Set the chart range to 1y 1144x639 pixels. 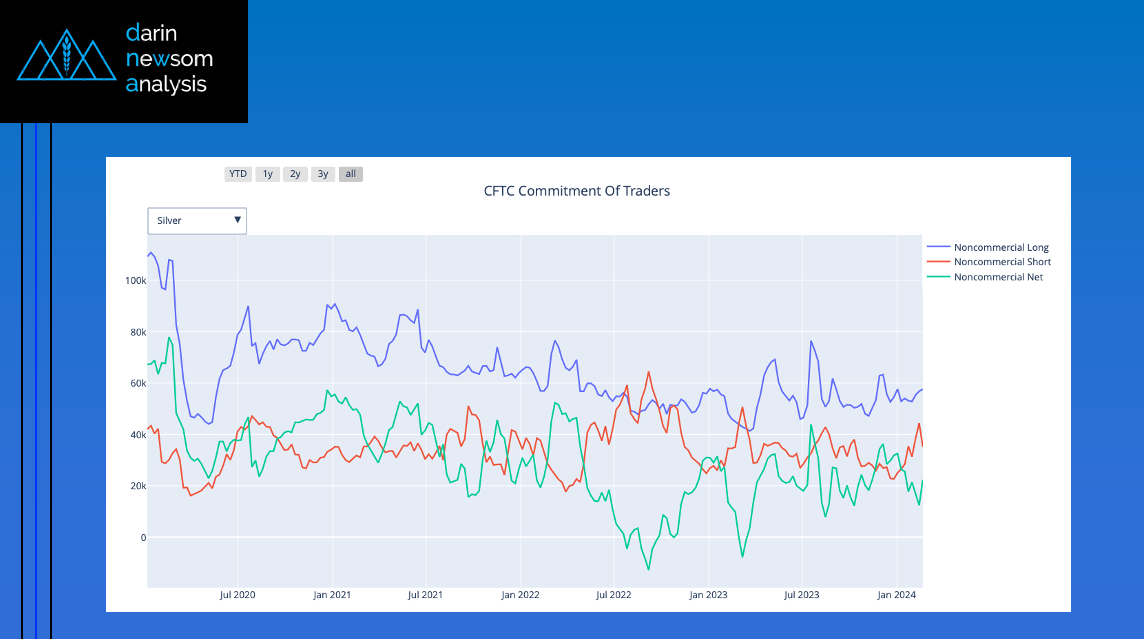(267, 174)
